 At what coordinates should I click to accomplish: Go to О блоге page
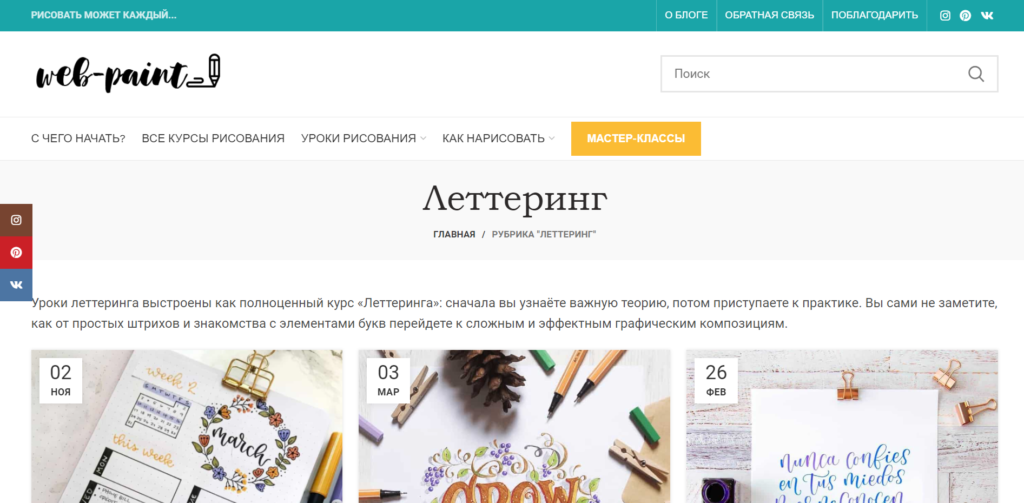(686, 16)
